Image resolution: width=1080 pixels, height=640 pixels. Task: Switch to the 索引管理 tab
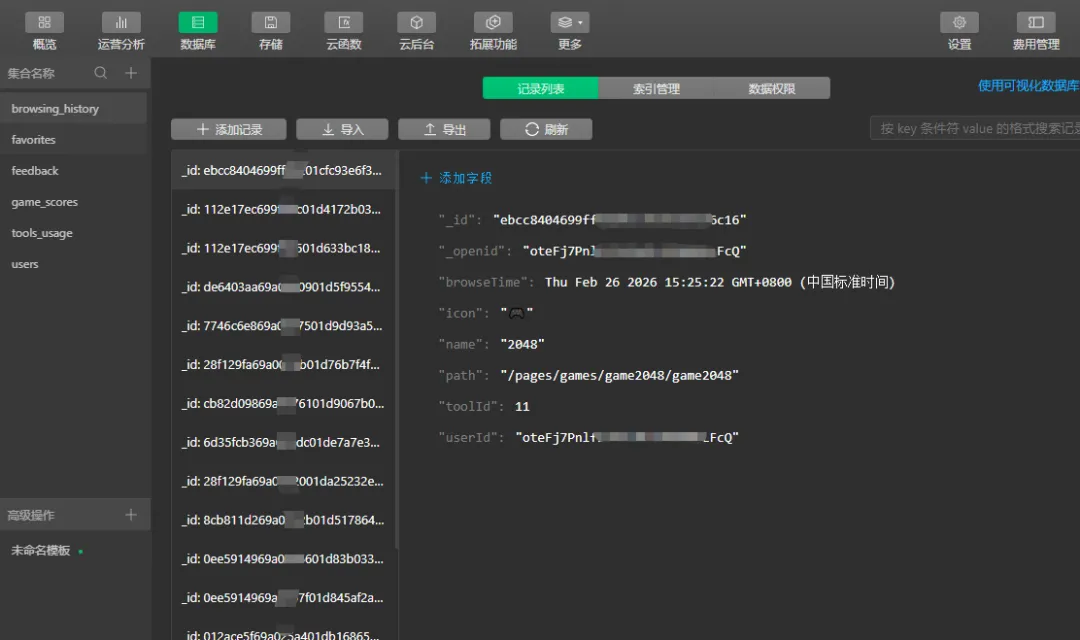[656, 88]
